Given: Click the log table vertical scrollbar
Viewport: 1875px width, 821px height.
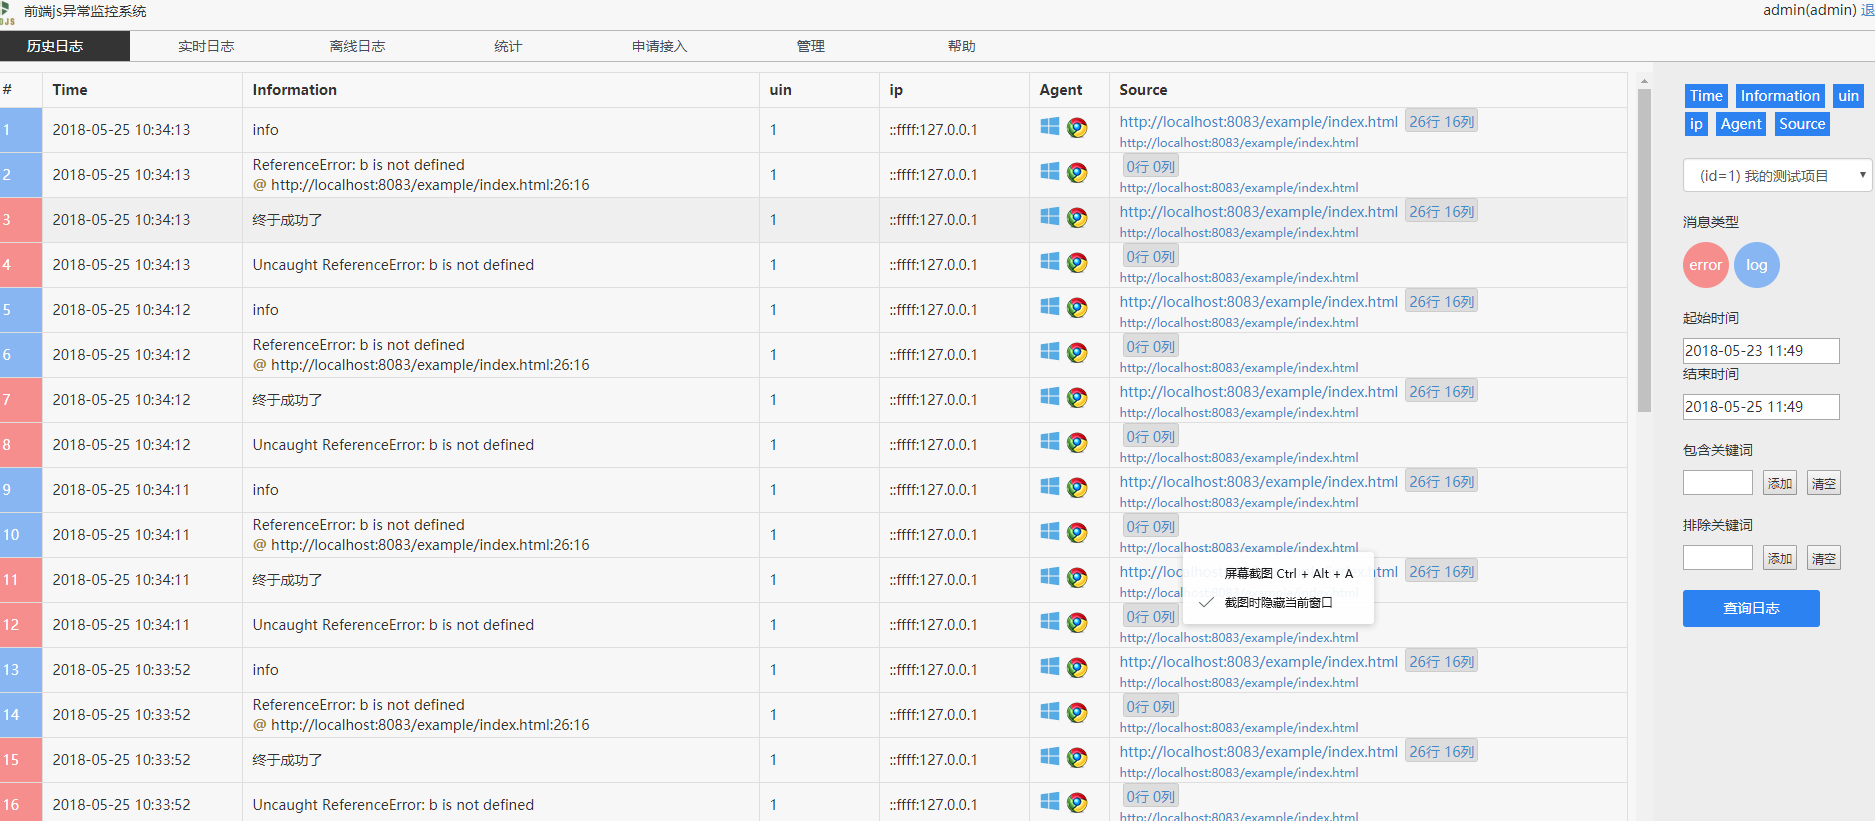Looking at the screenshot, I should coord(1644,250).
